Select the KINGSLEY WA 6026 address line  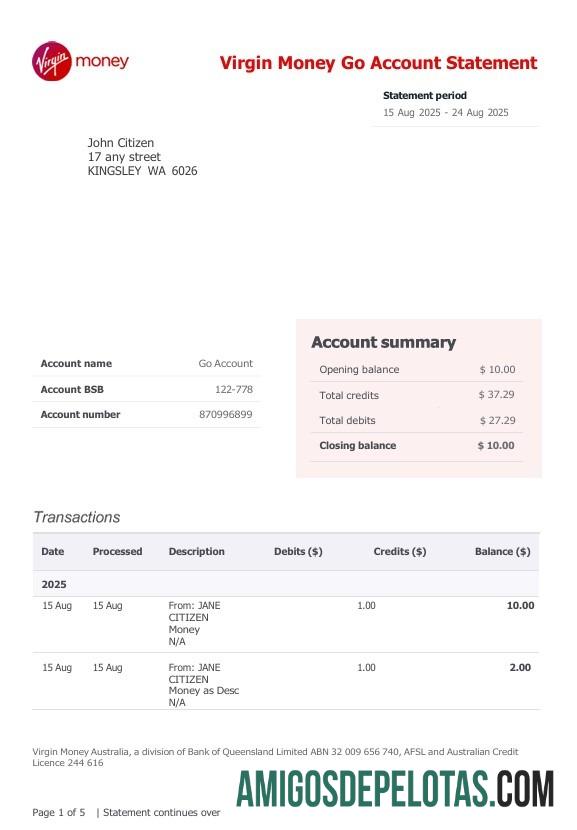coord(142,171)
